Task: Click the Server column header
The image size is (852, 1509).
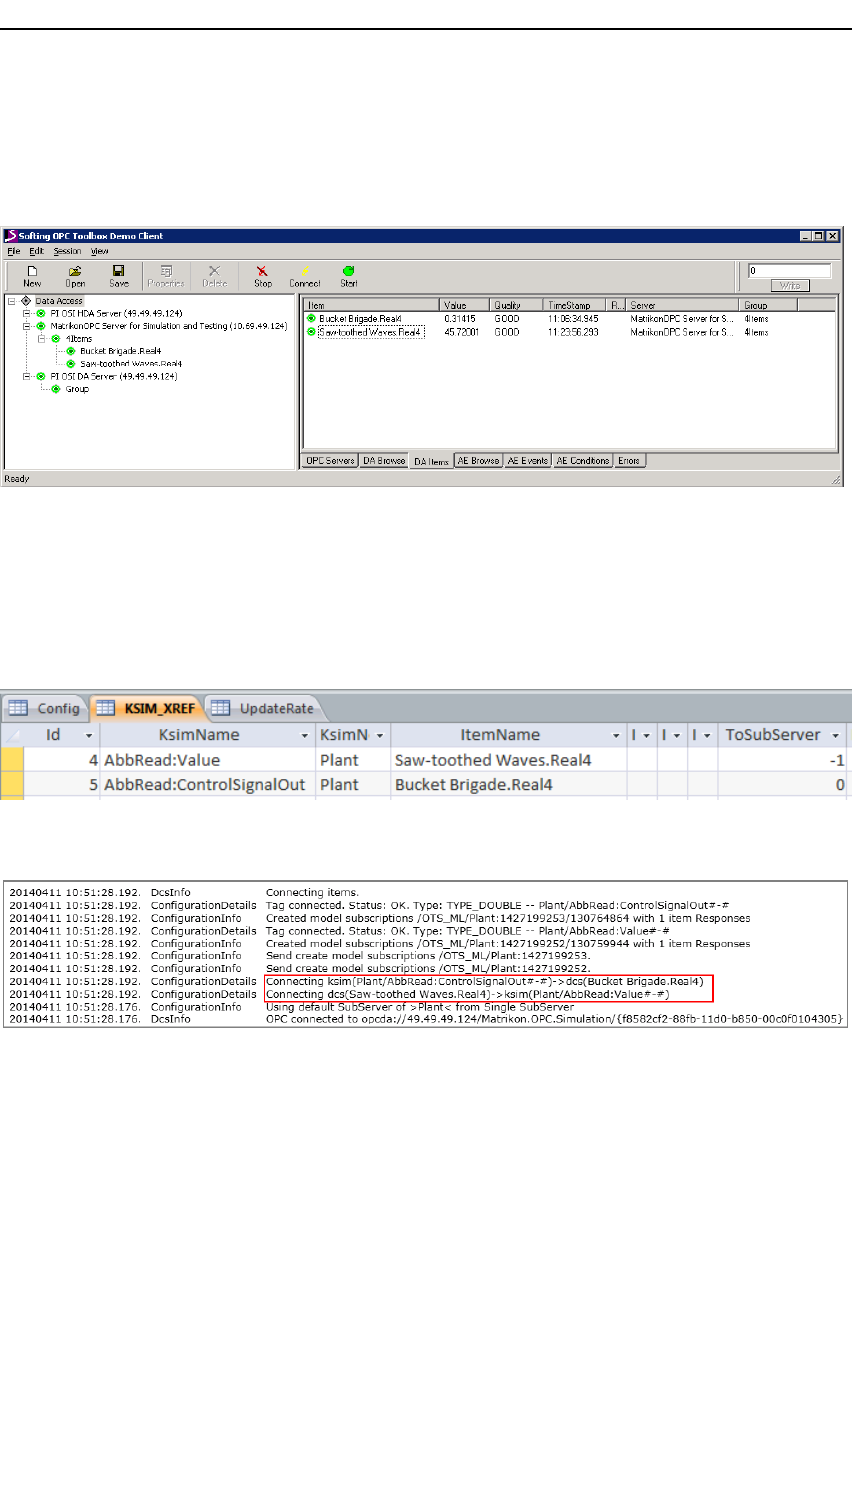Action: pos(683,305)
